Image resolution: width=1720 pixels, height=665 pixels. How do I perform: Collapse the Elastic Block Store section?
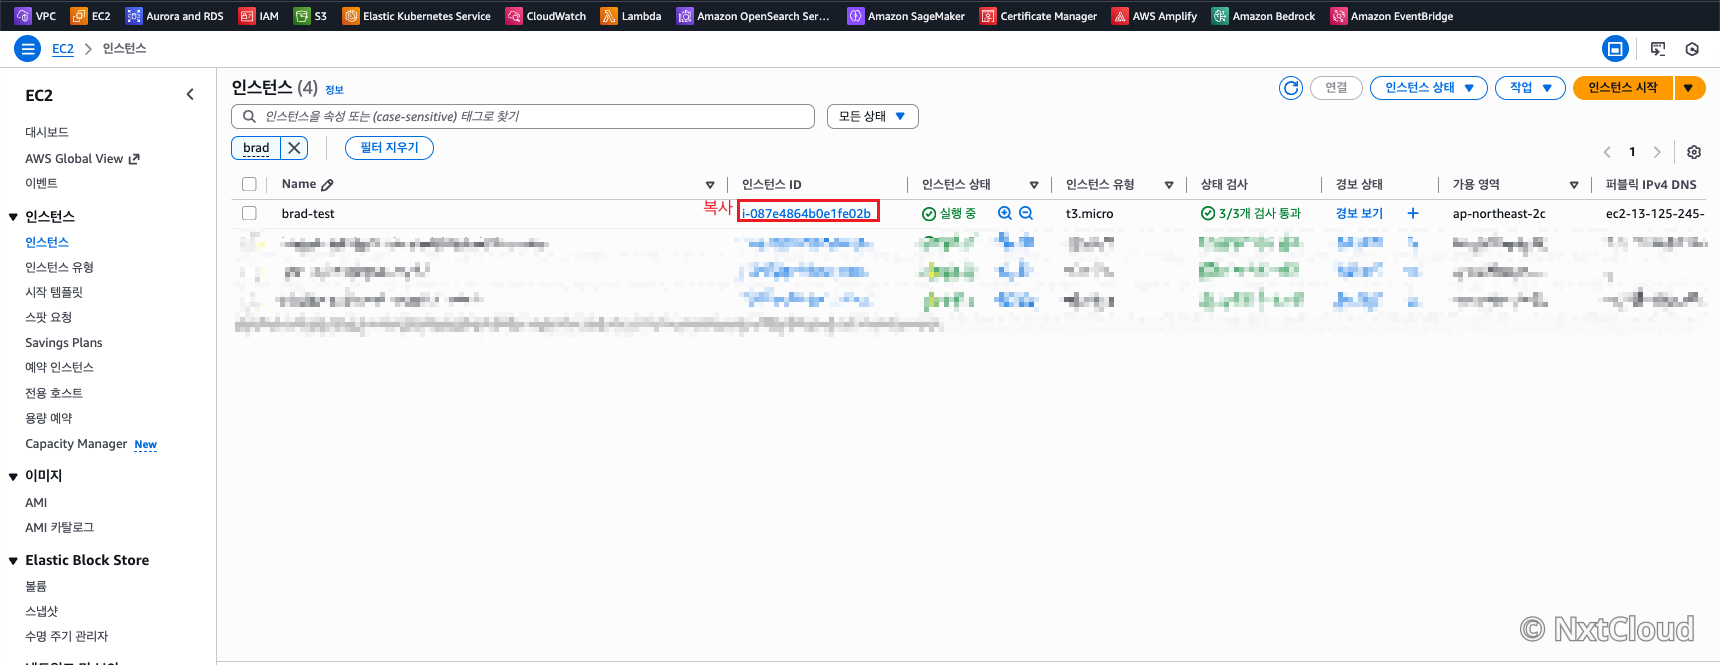(x=13, y=561)
